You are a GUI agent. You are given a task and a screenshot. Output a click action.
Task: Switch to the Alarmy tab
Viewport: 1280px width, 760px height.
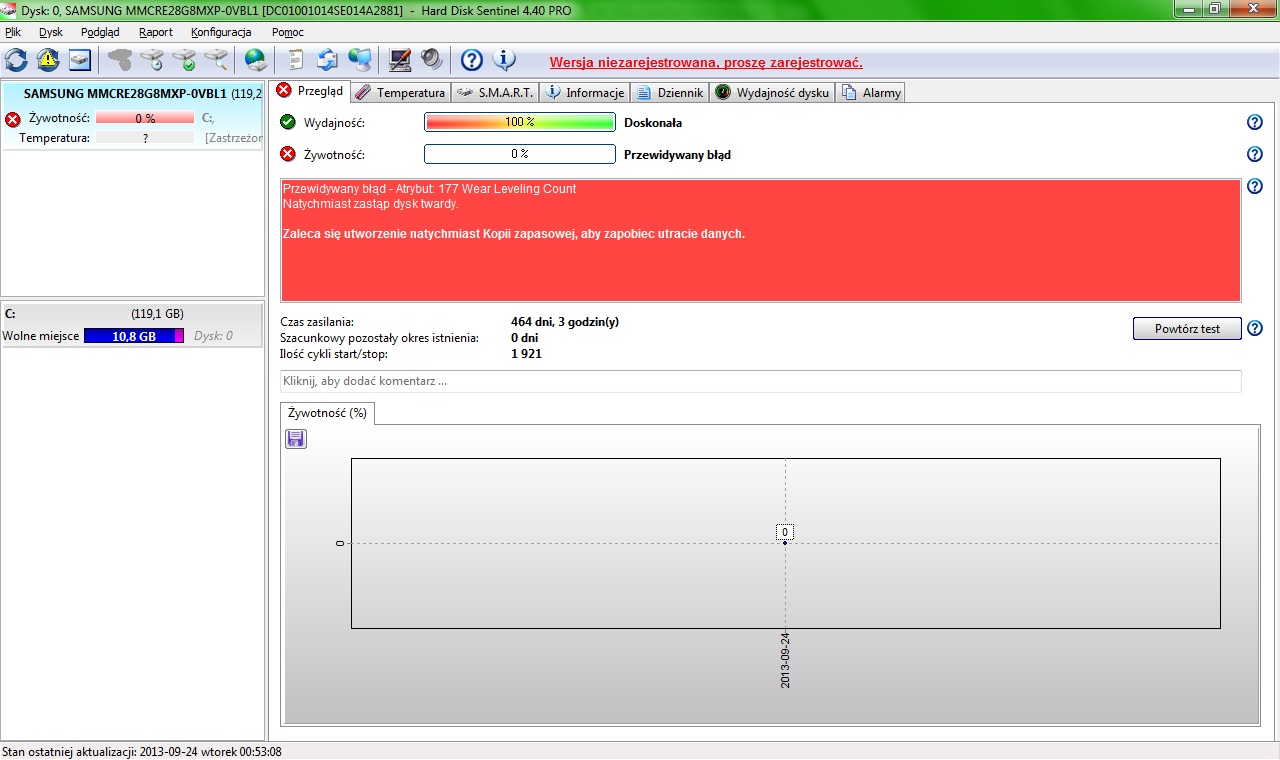click(872, 92)
